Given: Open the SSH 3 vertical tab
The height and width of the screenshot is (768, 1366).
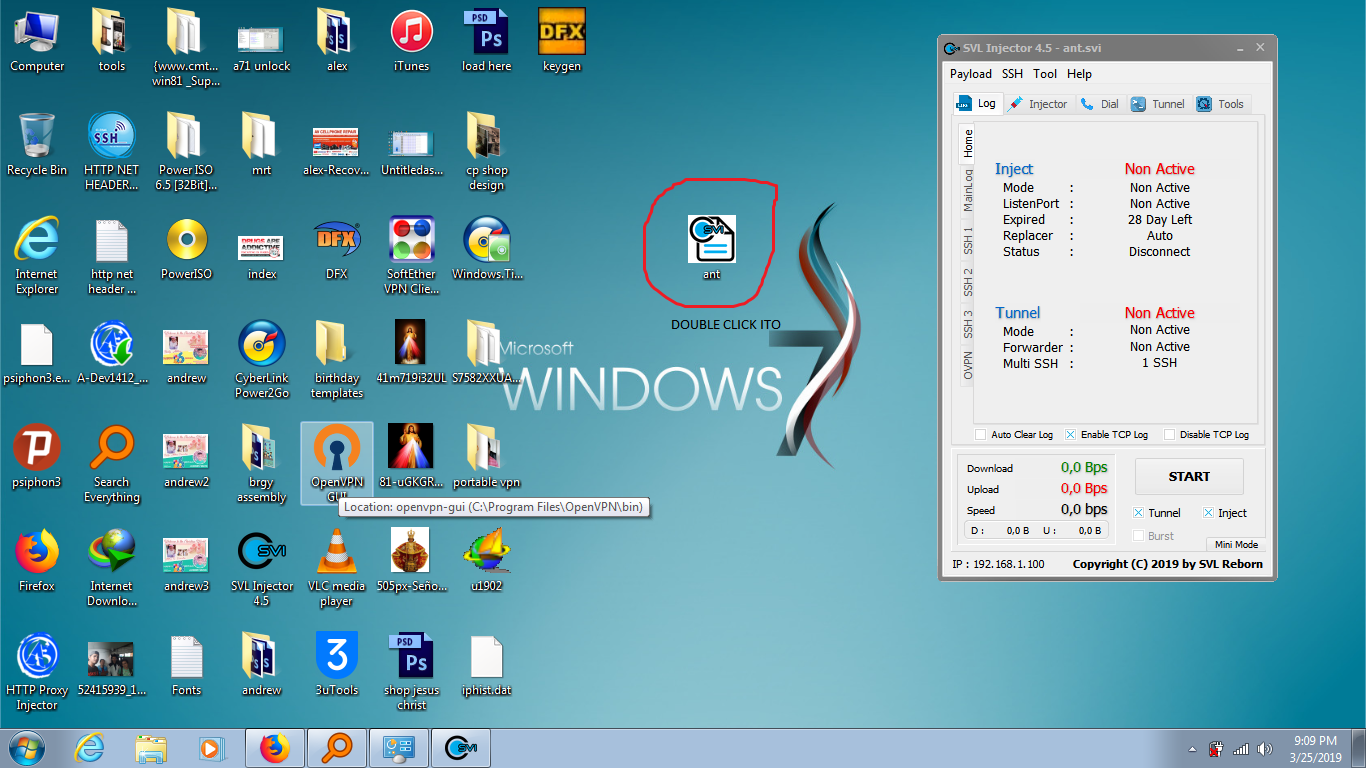Looking at the screenshot, I should pos(967,324).
